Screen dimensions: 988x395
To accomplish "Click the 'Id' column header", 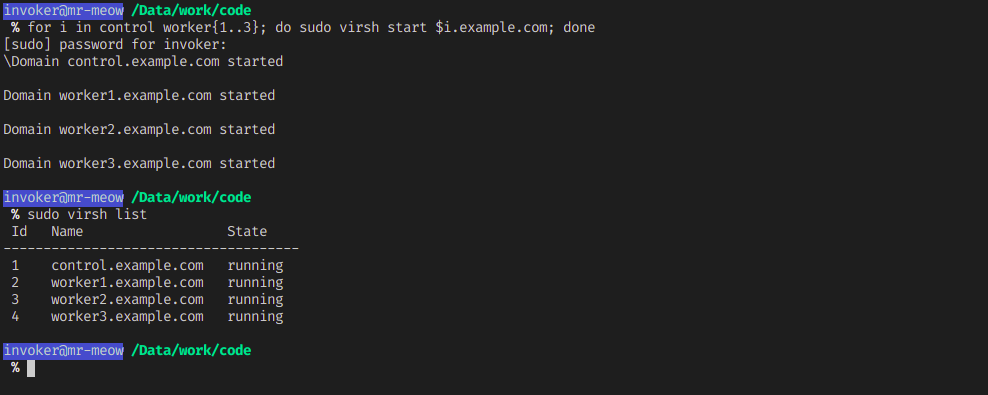I will click(x=20, y=232).
